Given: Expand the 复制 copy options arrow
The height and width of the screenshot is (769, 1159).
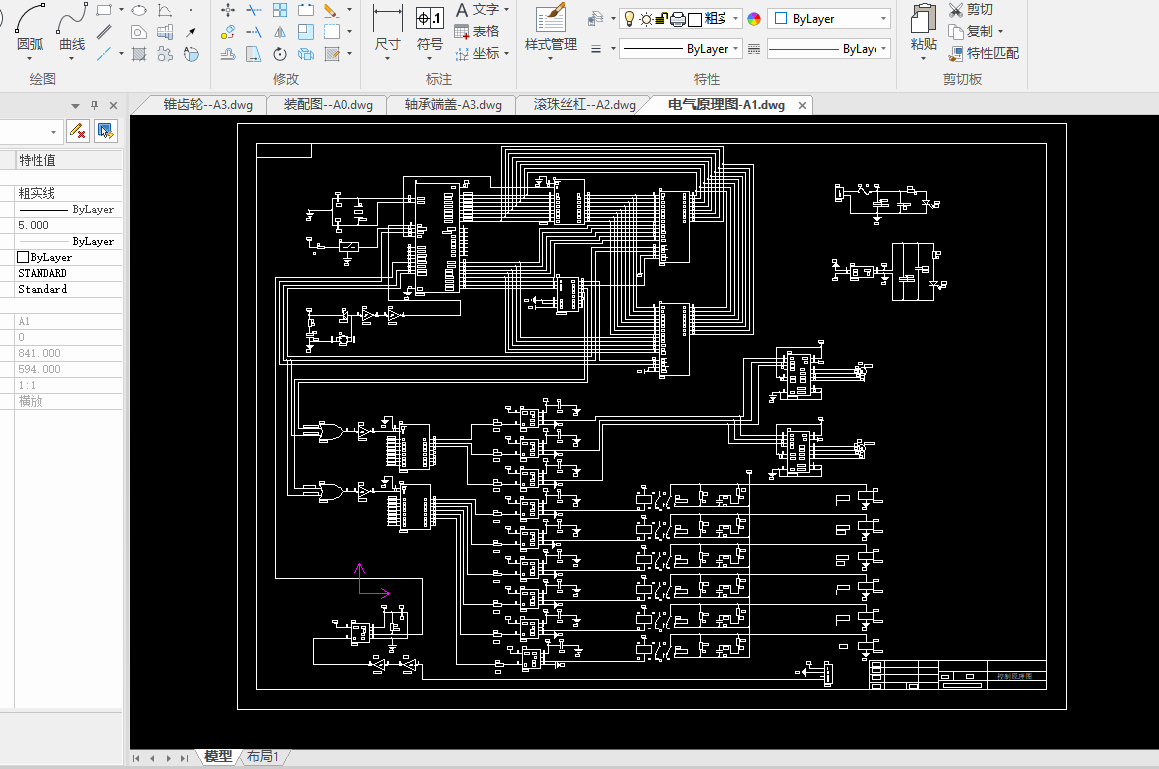Looking at the screenshot, I should pyautogui.click(x=1001, y=32).
